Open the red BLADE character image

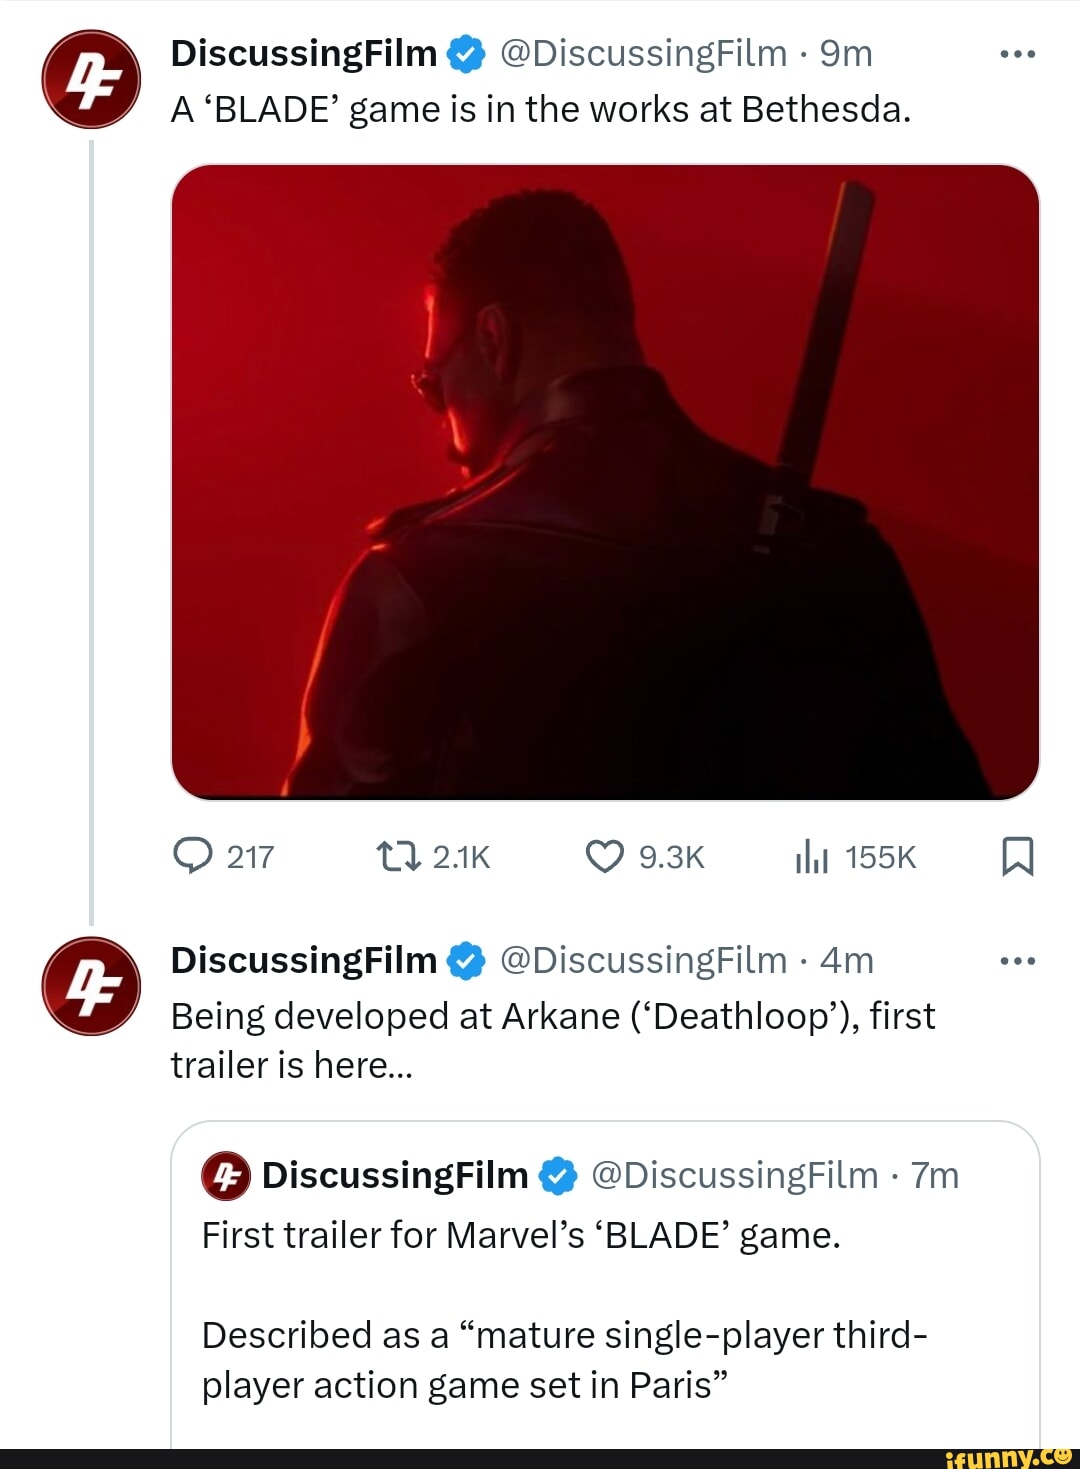click(605, 482)
